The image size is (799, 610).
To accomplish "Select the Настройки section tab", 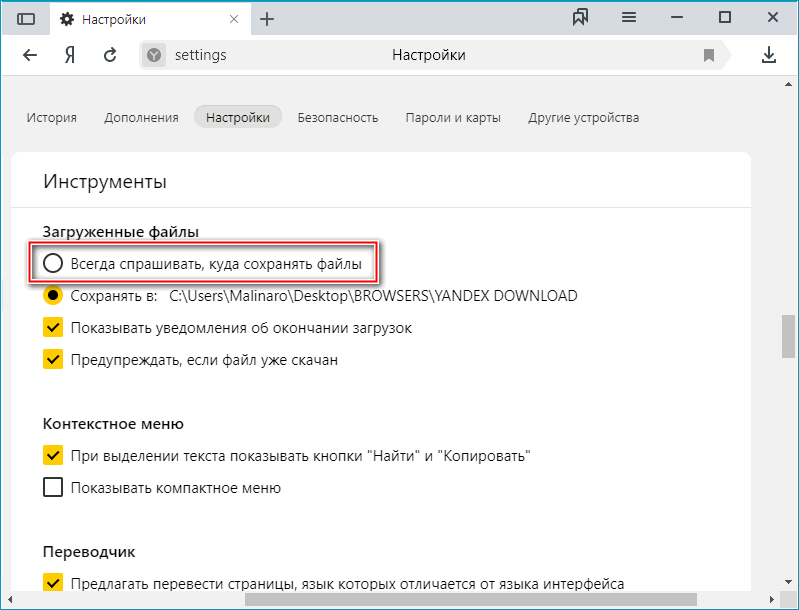I will (238, 117).
